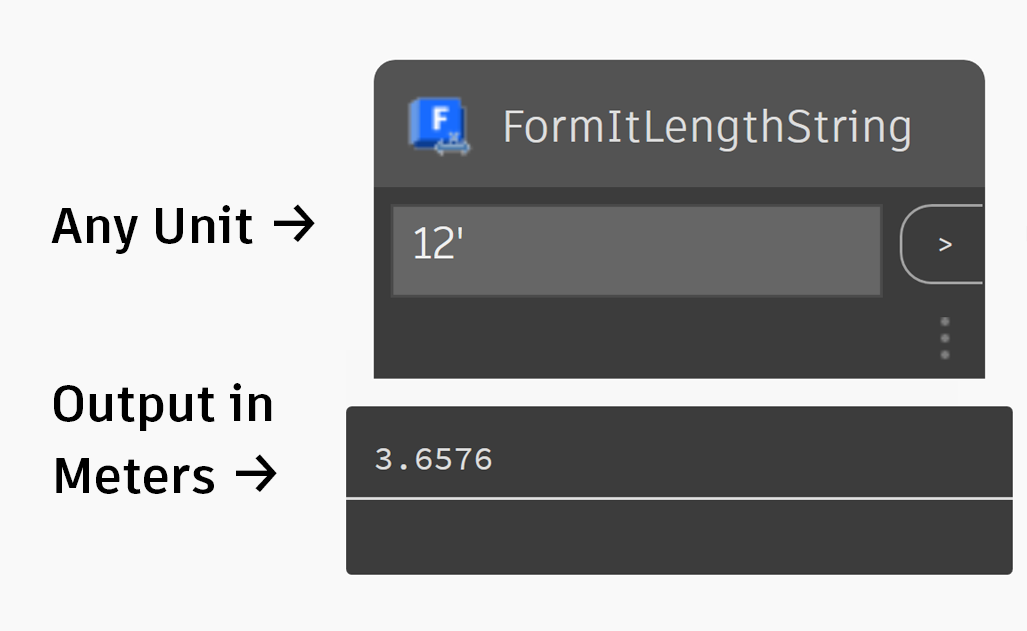
Task: Click the empty lower section of preview bubble
Action: [679, 537]
